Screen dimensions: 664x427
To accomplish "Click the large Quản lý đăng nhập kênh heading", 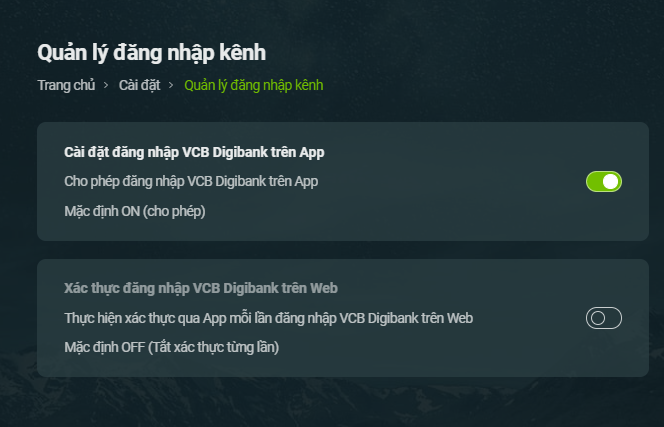I will (x=151, y=52).
